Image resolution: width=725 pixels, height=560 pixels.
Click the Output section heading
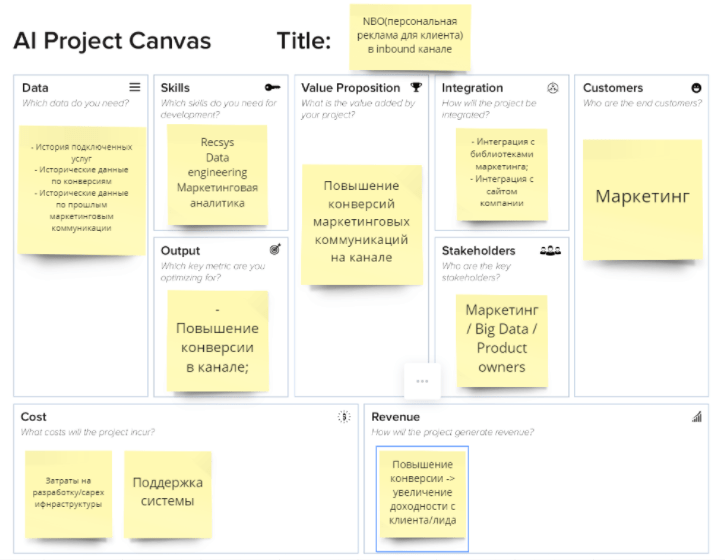pyautogui.click(x=180, y=251)
